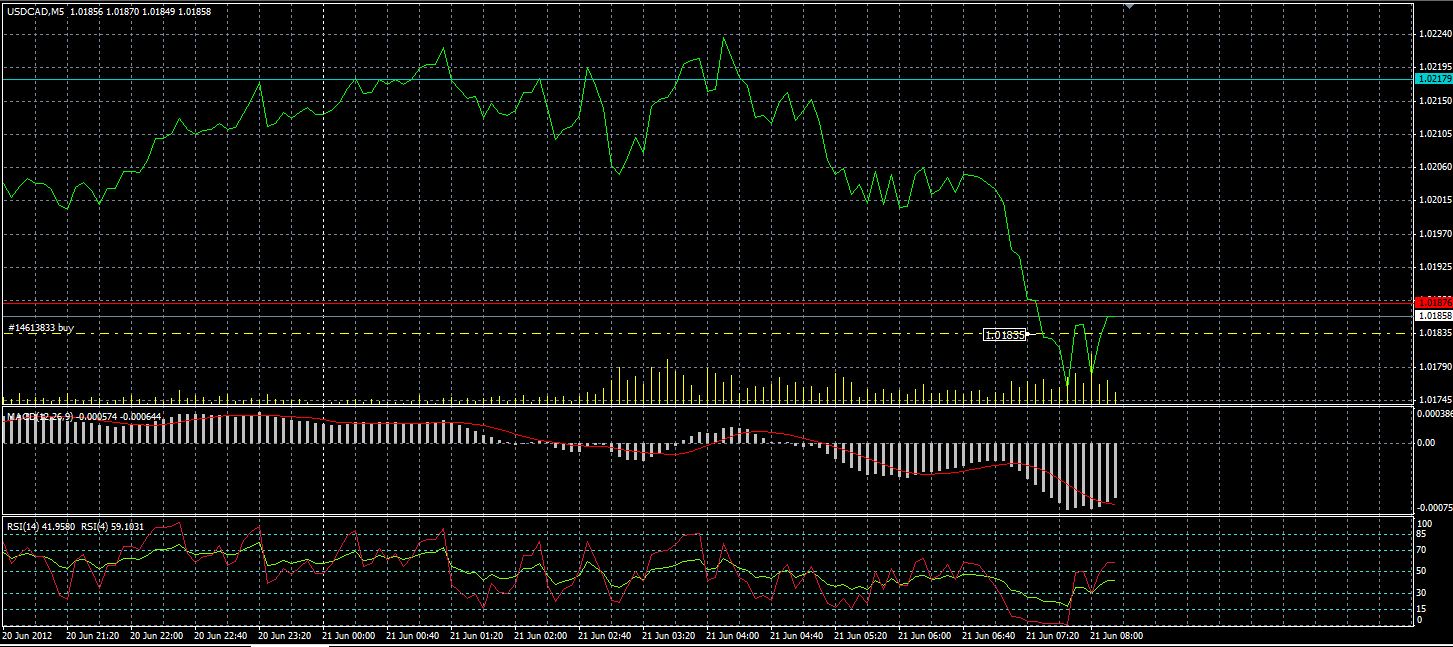Image resolution: width=1453 pixels, height=647 pixels.
Task: Click the current price label 1.01858
Action: coord(1434,315)
